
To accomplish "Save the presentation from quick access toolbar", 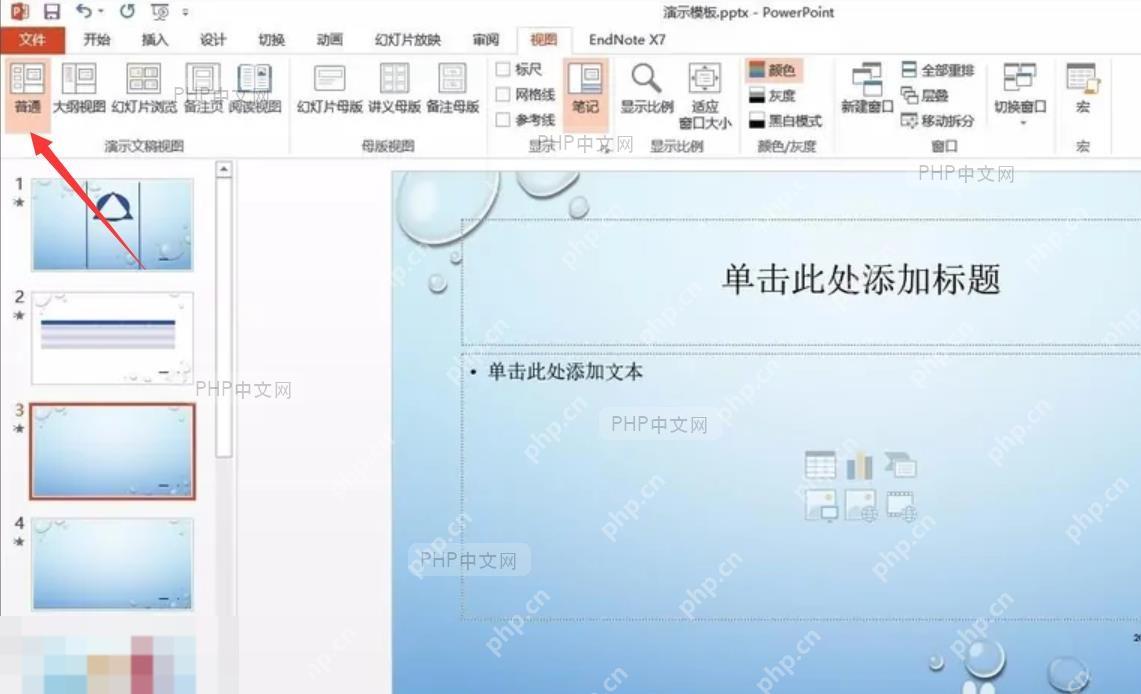I will pos(52,12).
